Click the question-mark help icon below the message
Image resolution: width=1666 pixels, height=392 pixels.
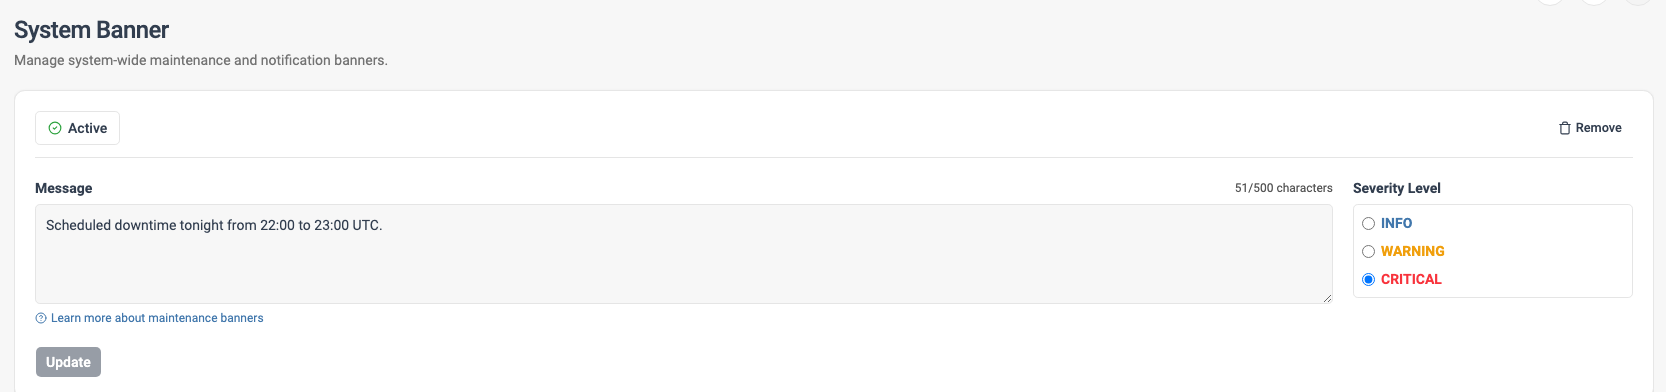[x=41, y=318]
